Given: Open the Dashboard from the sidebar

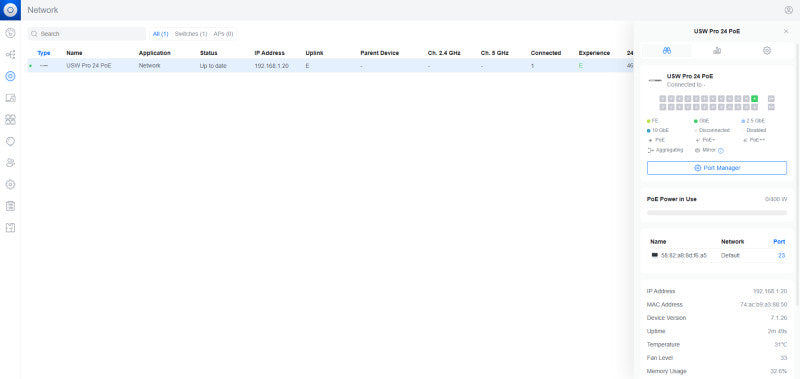Looking at the screenshot, I should pyautogui.click(x=10, y=33).
